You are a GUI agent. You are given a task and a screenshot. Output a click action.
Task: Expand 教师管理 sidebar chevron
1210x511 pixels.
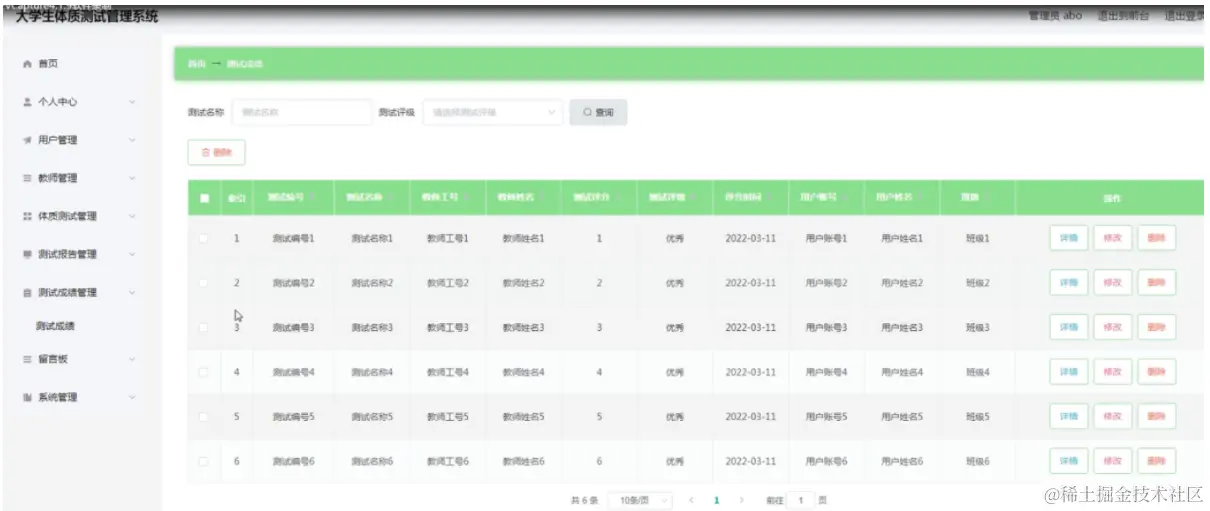(x=132, y=178)
